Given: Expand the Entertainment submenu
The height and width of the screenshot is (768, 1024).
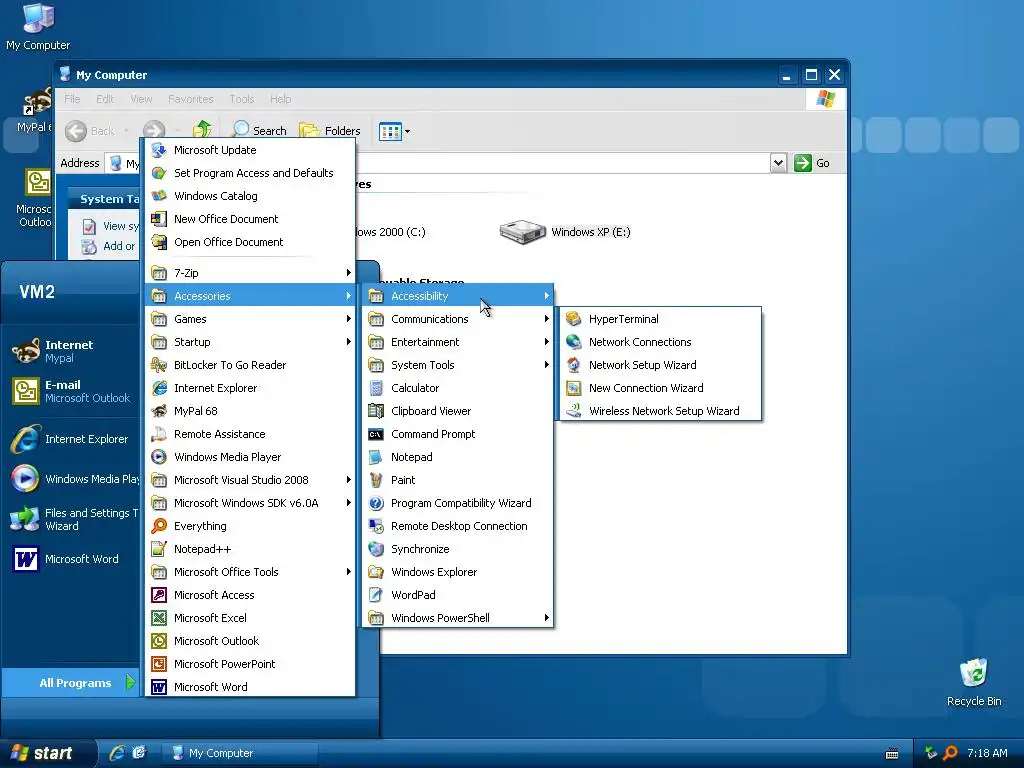Looking at the screenshot, I should click(x=458, y=342).
